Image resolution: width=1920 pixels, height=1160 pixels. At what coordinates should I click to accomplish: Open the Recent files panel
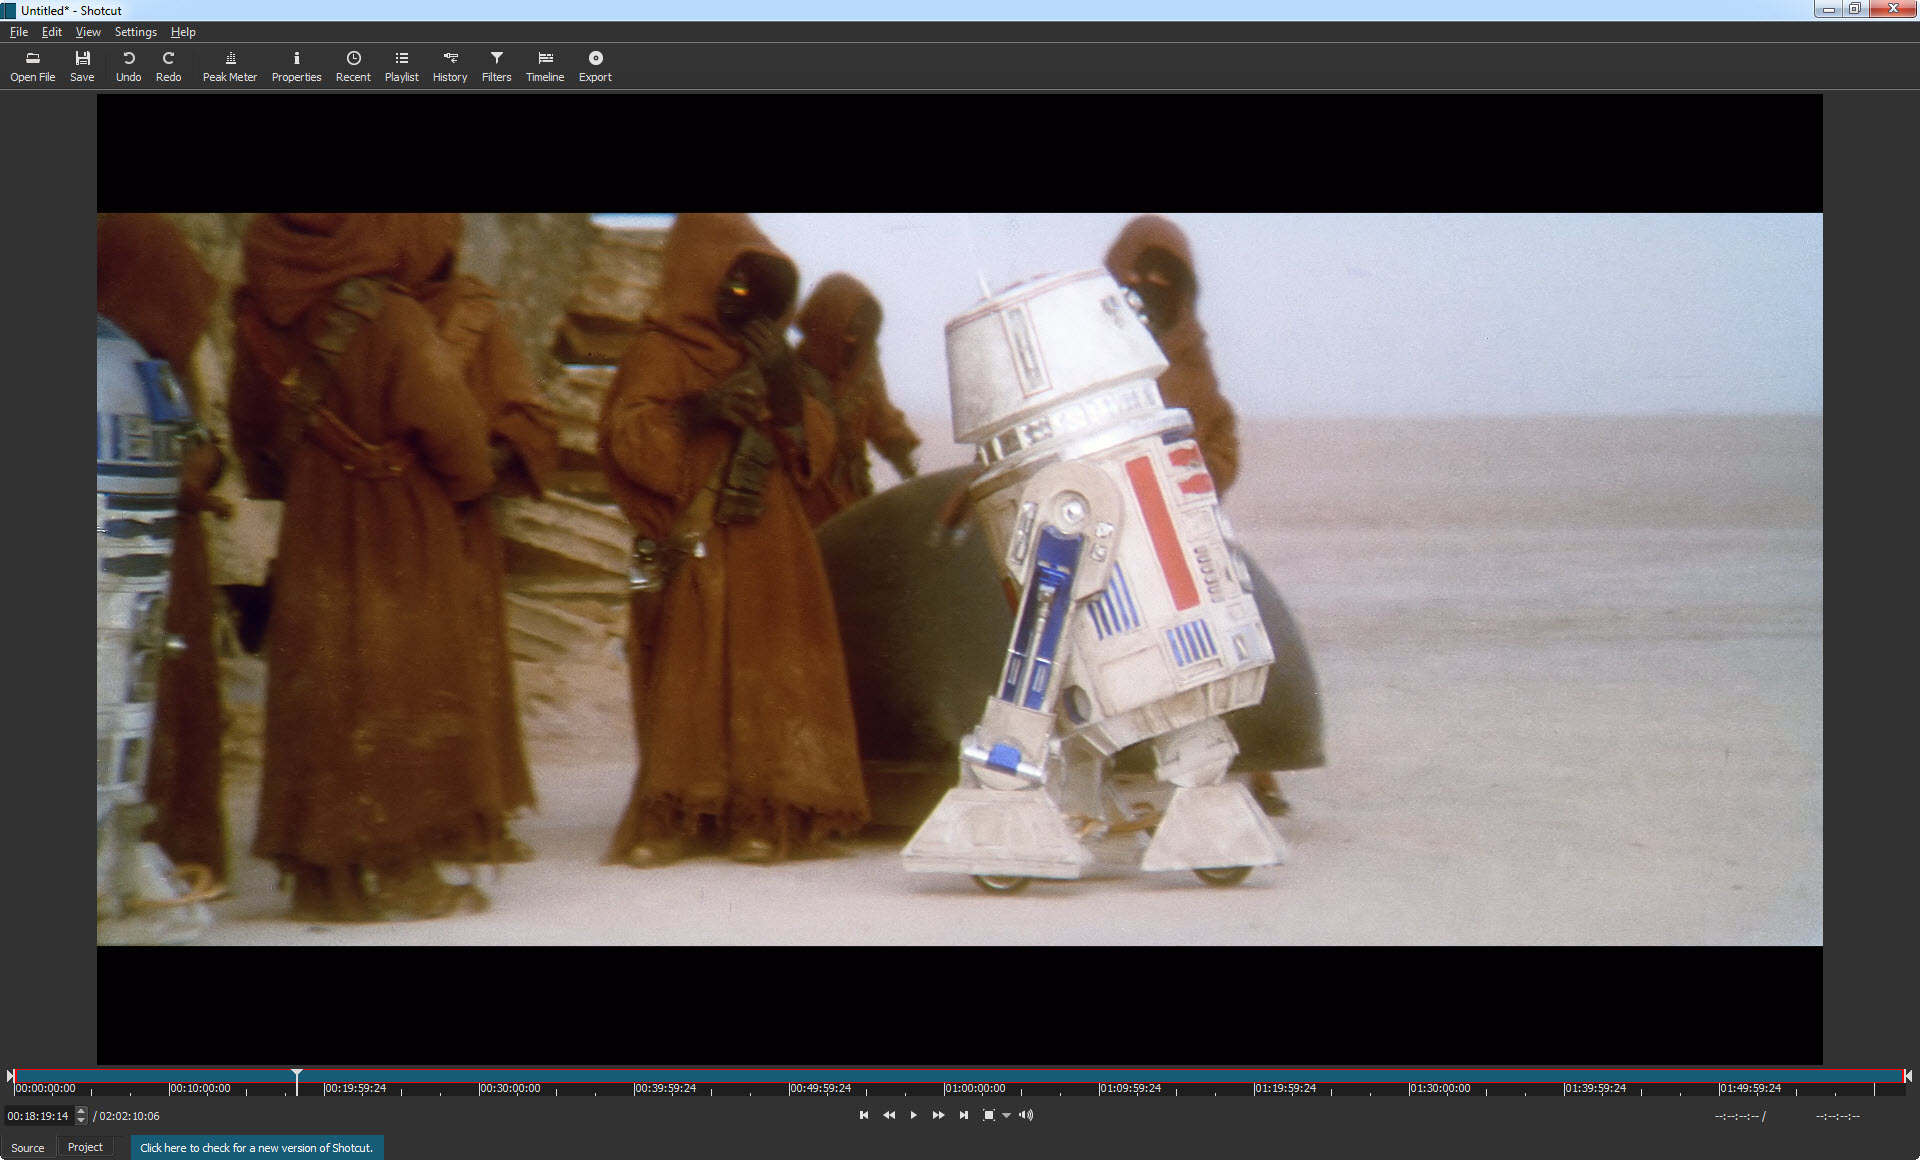coord(353,66)
